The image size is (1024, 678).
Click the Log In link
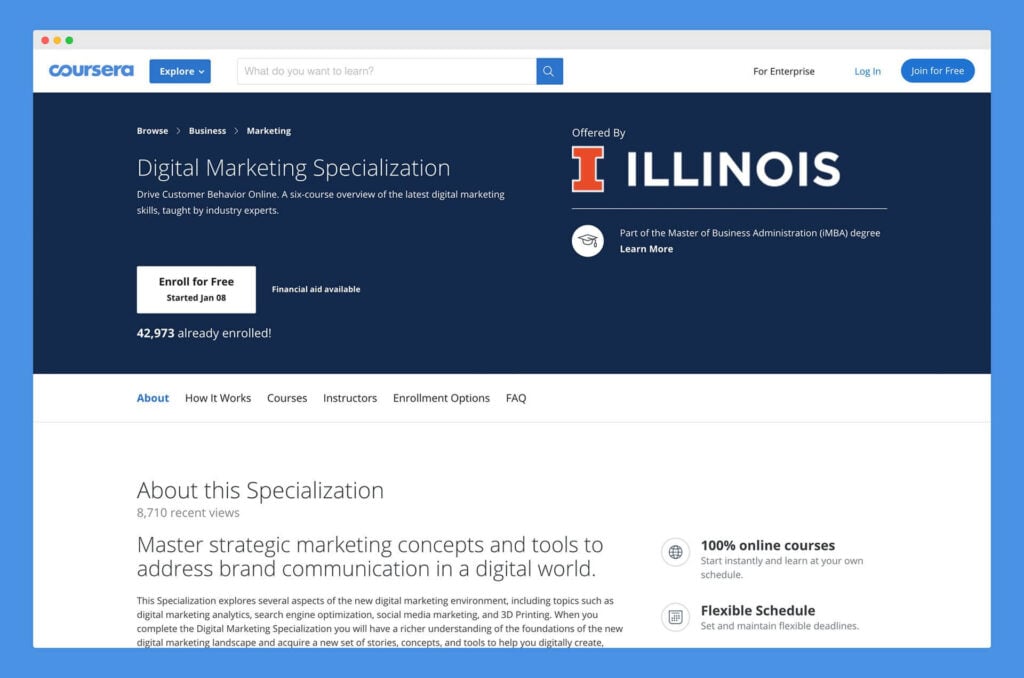click(x=867, y=71)
